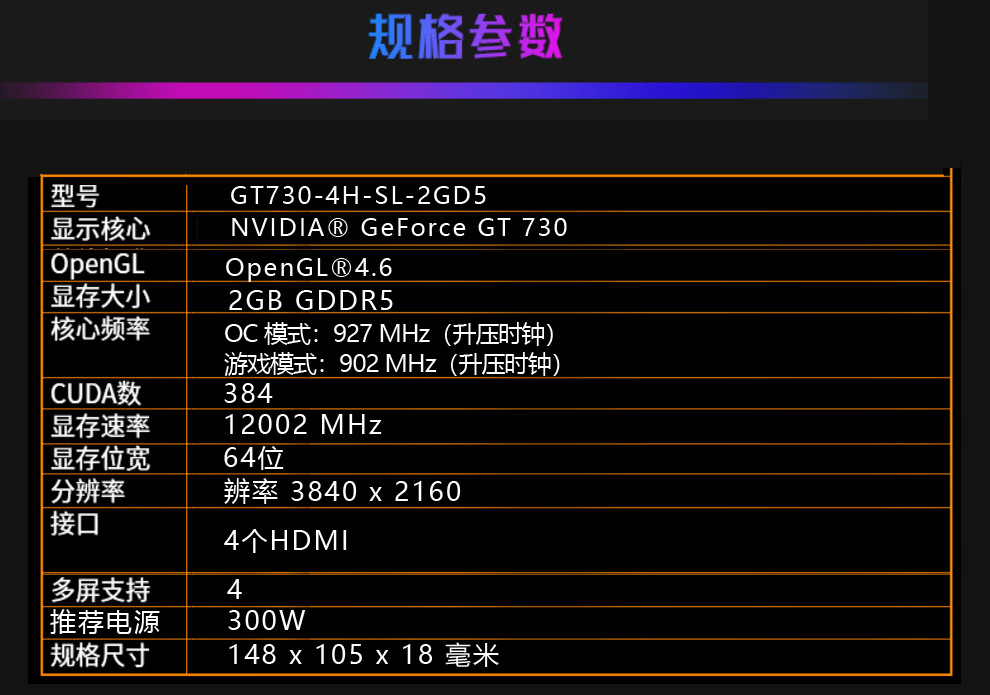
Task: Select the CUDA数 value 384
Action: click(x=248, y=393)
